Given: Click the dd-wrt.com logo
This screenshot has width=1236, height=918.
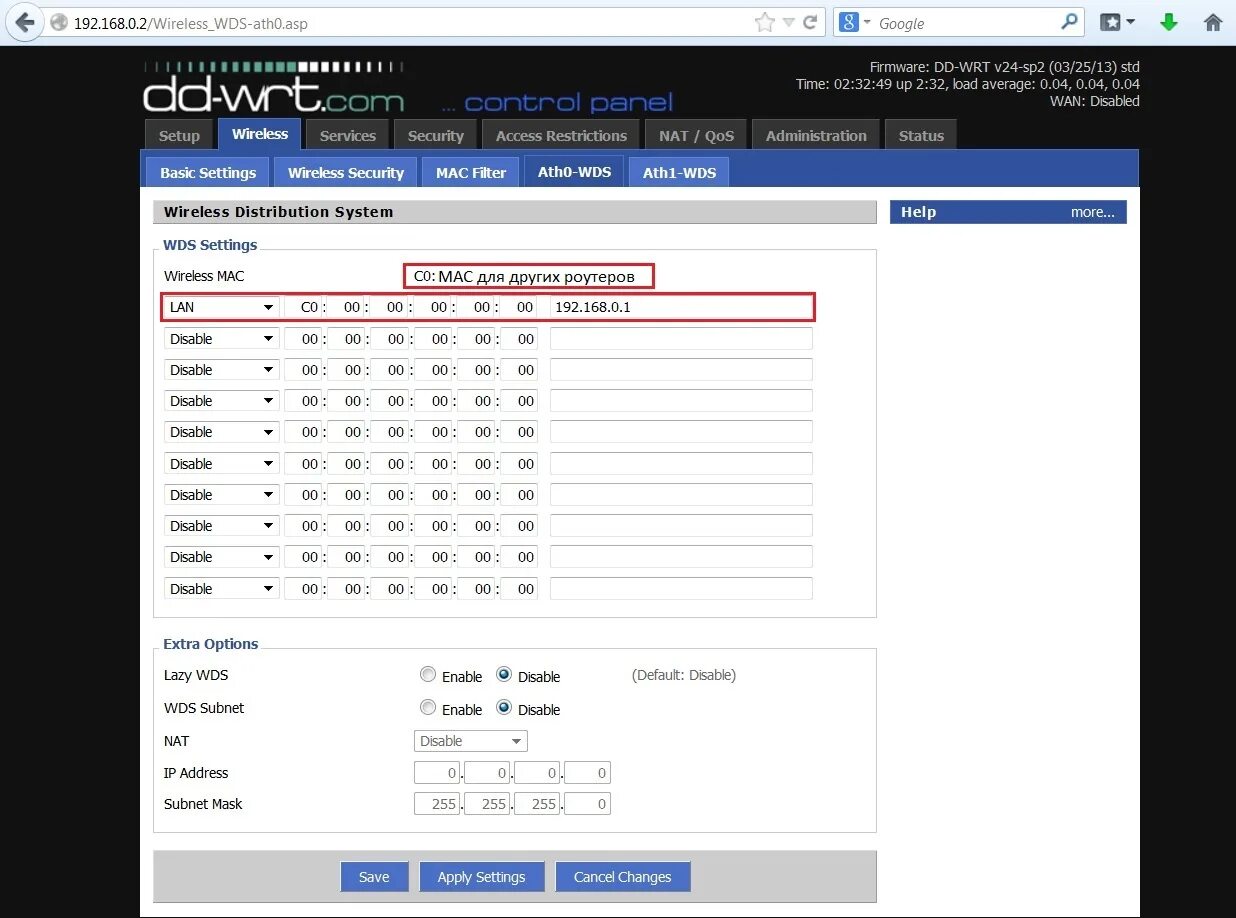Looking at the screenshot, I should pyautogui.click(x=273, y=87).
